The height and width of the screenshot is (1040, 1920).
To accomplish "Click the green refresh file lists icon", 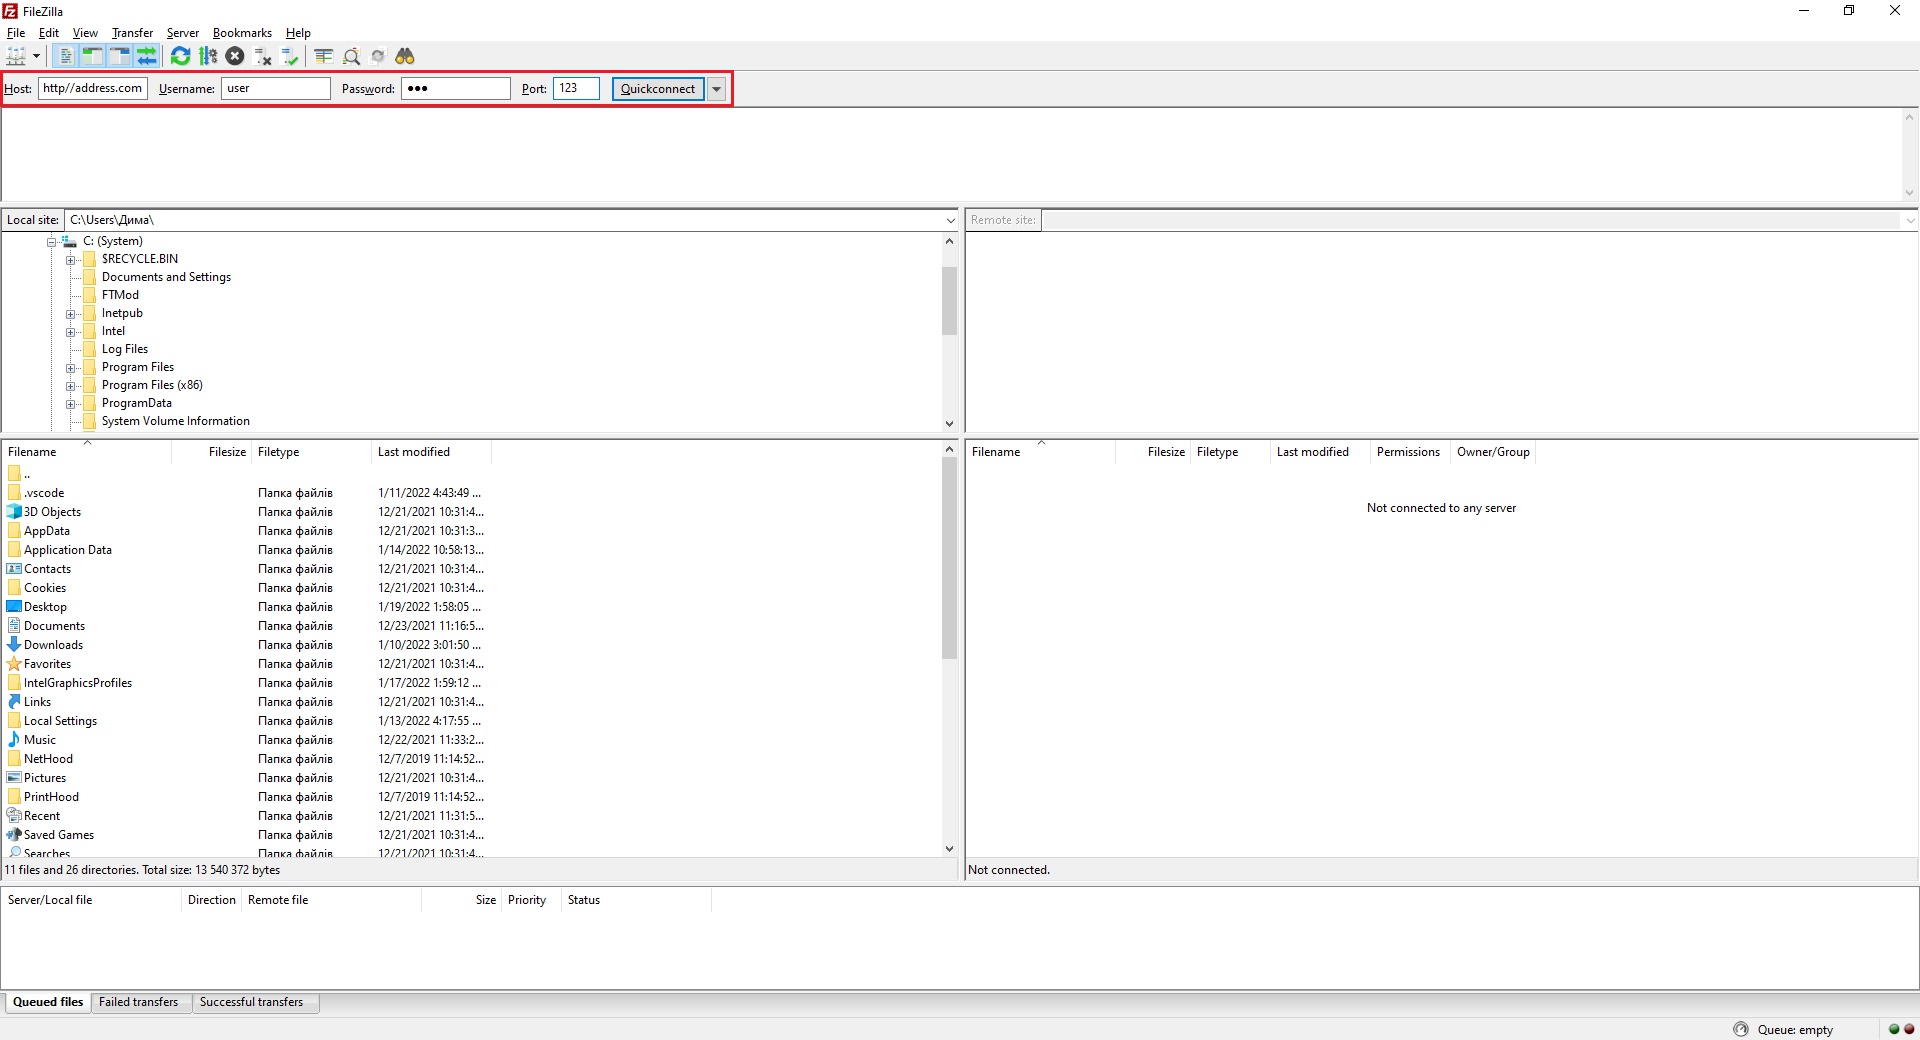I will pos(180,56).
